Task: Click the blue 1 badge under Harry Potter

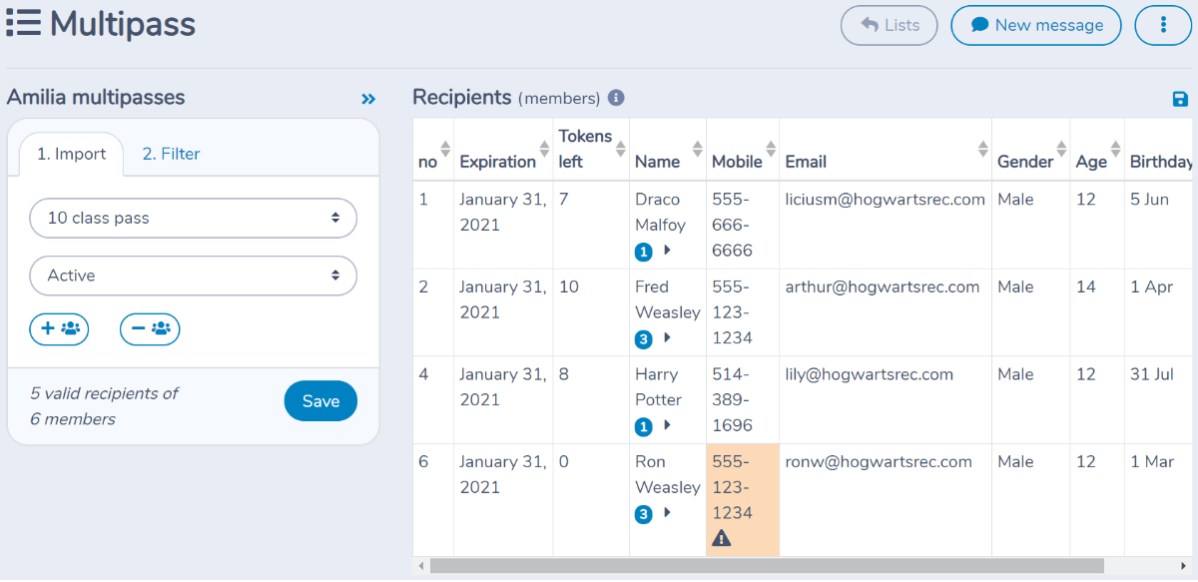Action: point(643,428)
